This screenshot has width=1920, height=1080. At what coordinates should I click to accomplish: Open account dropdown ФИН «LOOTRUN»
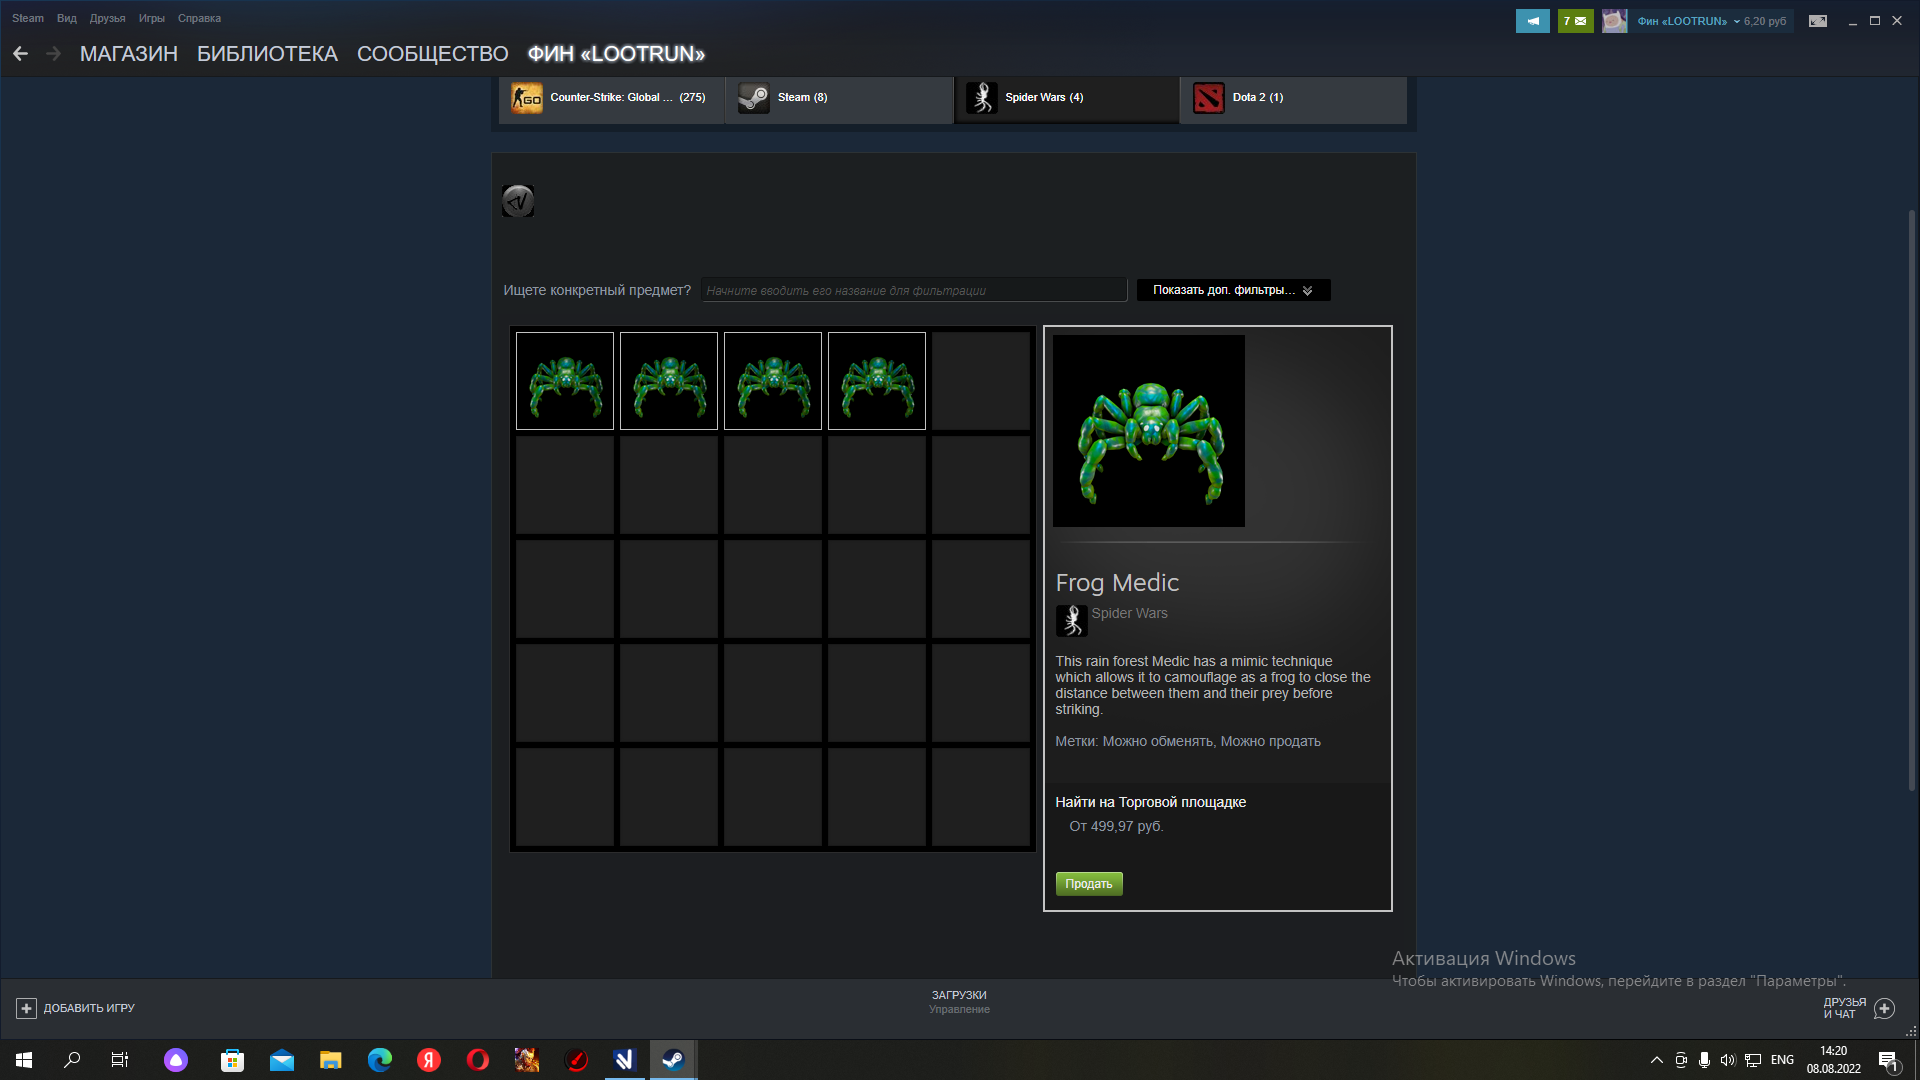coord(1688,21)
